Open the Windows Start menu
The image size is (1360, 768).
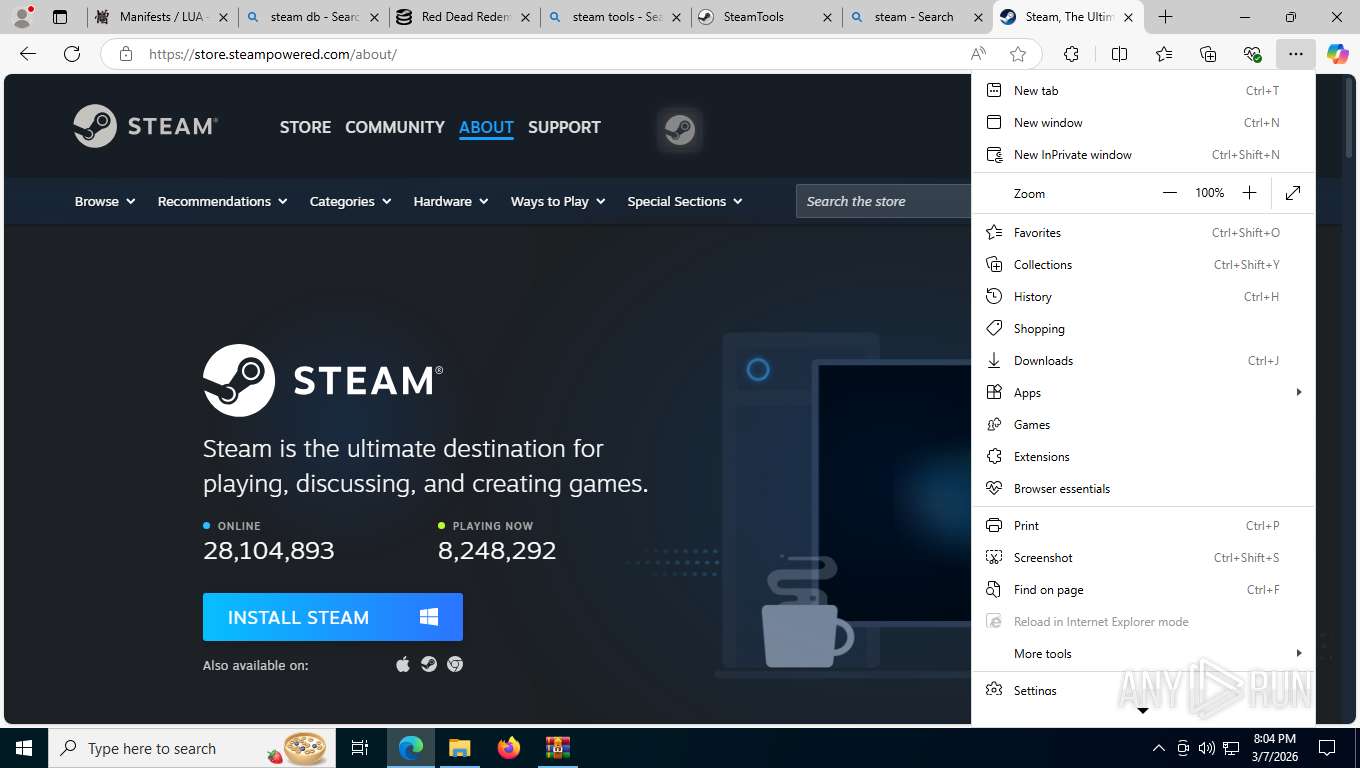(23, 748)
